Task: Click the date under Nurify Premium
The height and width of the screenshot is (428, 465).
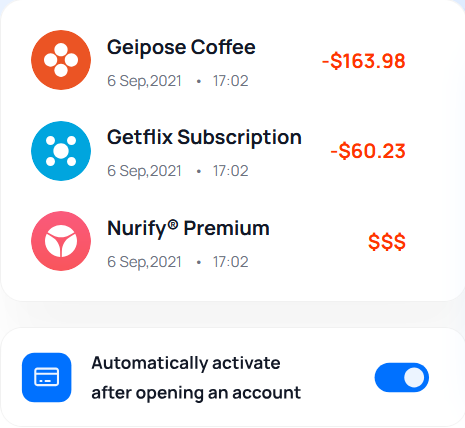Action: coord(144,262)
